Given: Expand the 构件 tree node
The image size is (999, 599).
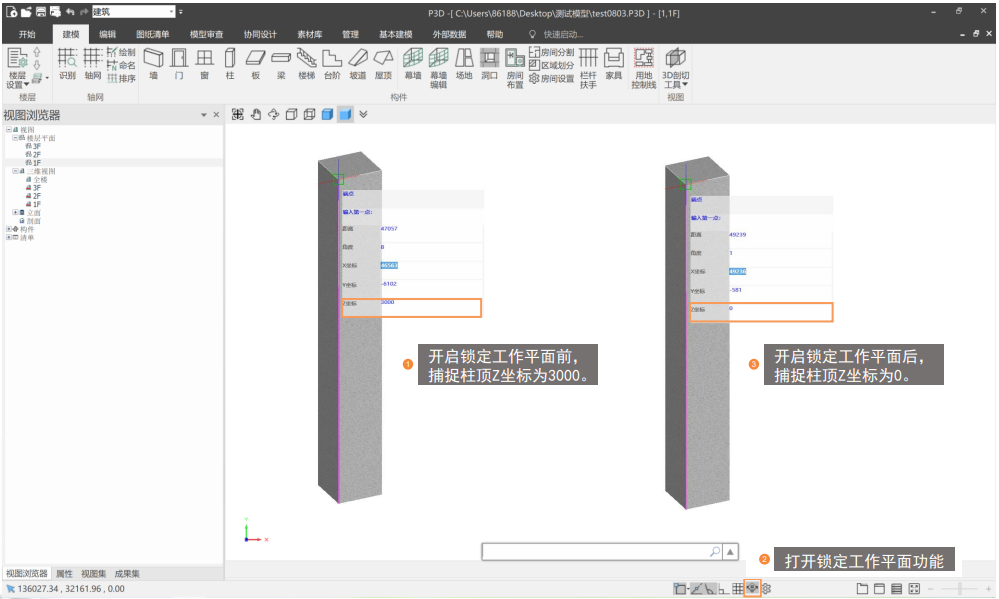Looking at the screenshot, I should coord(9,229).
